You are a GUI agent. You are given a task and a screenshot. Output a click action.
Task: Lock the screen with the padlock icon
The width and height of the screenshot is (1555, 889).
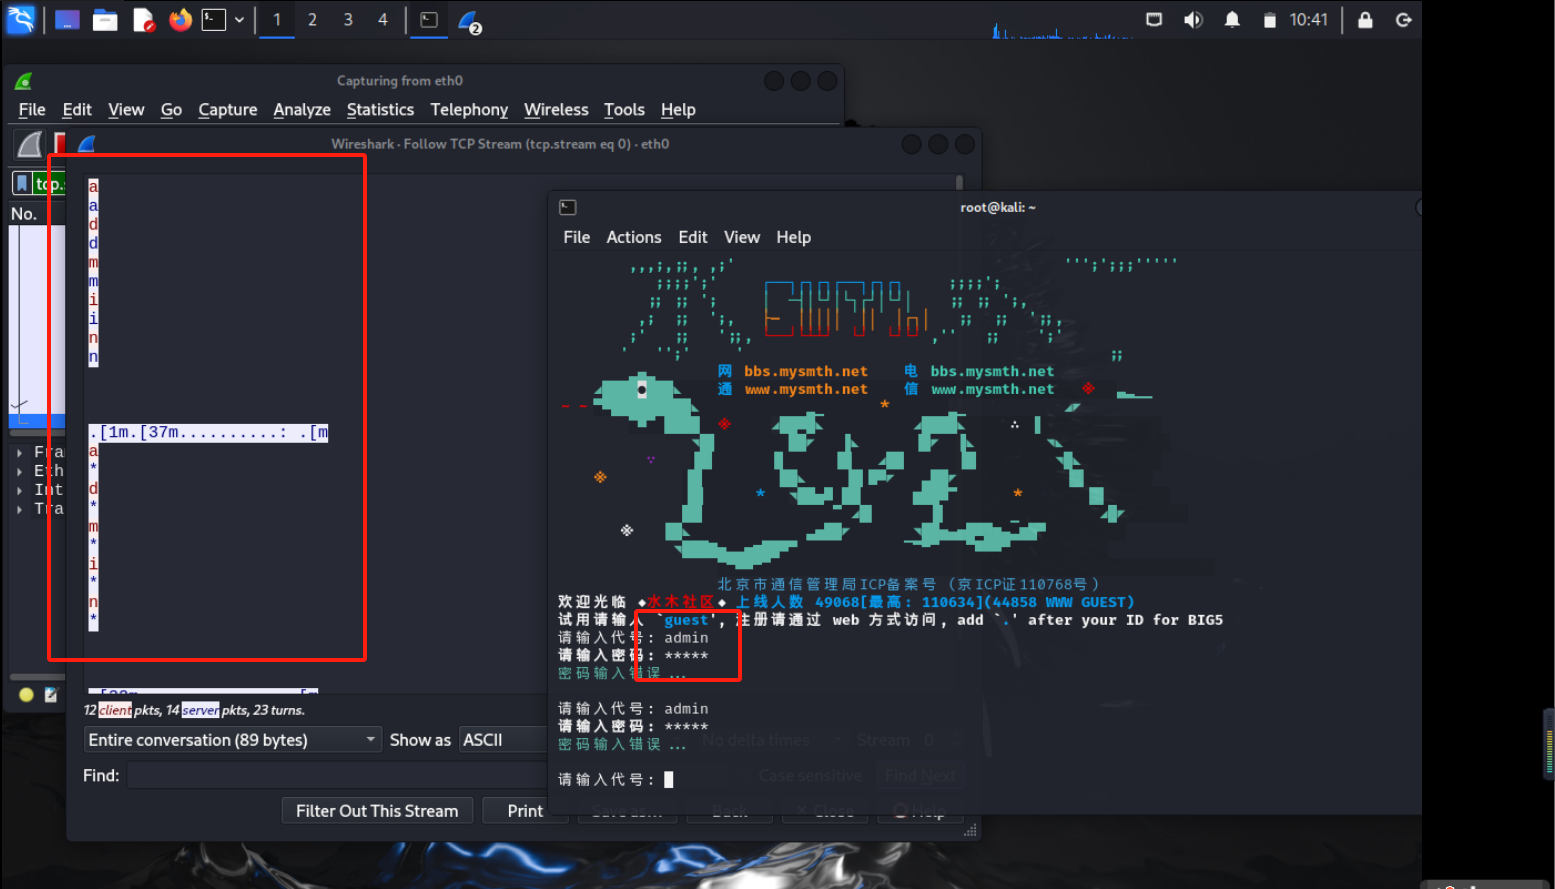point(1365,20)
